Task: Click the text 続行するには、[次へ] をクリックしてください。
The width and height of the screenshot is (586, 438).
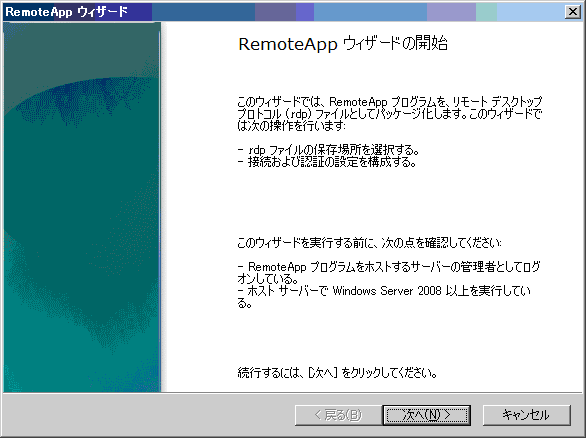Action: [x=337, y=373]
